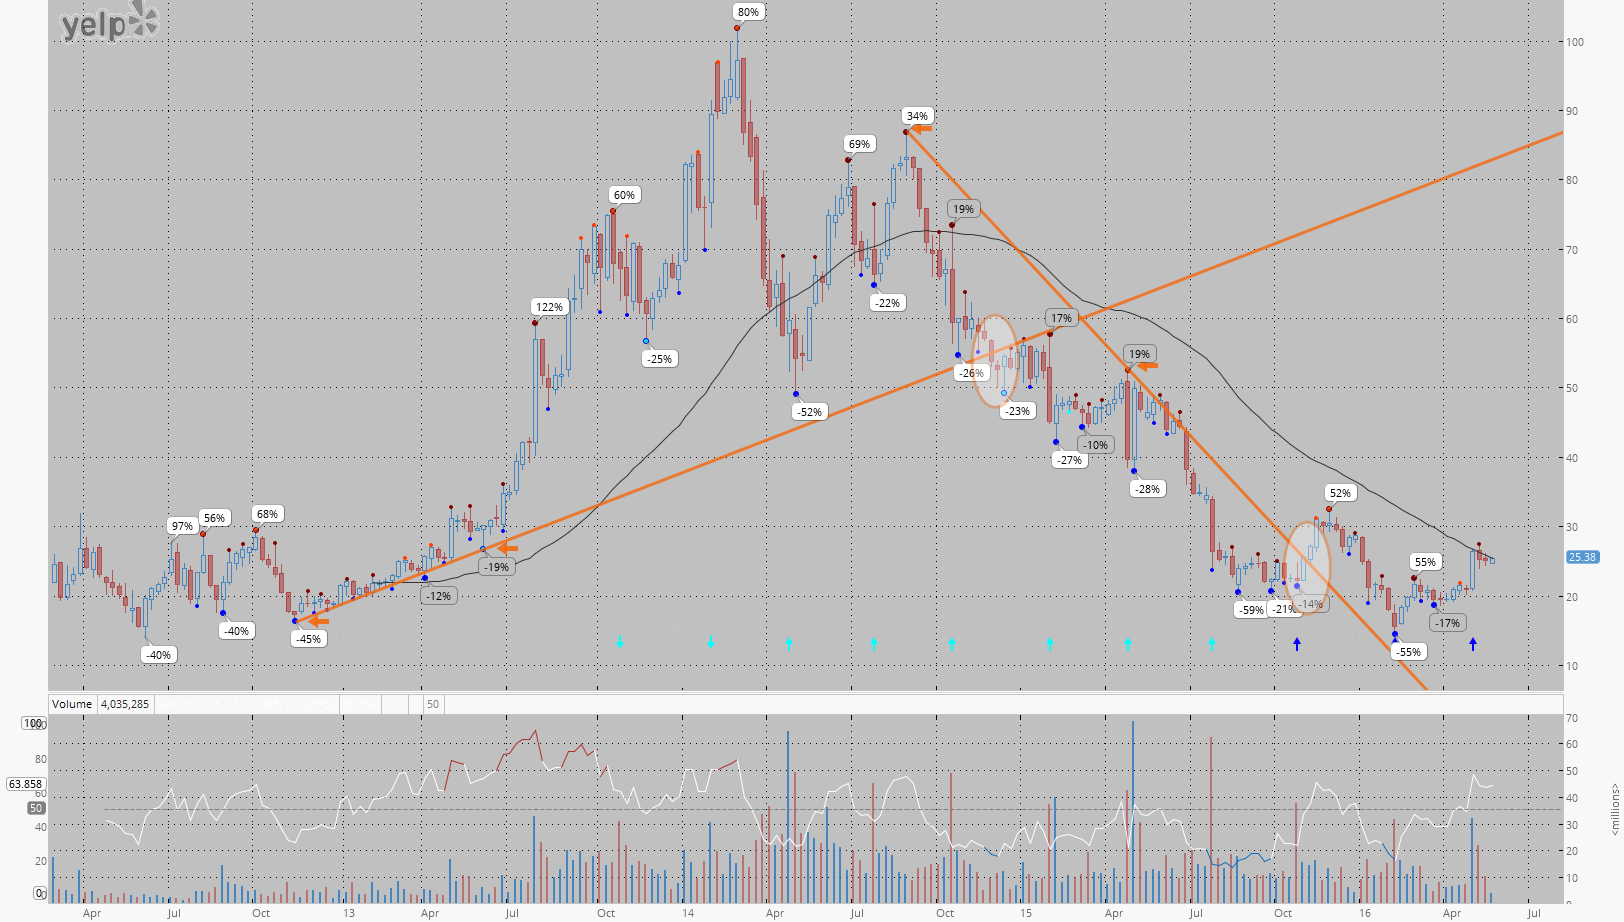Select the orange arrow beside the 34% label
The width and height of the screenshot is (1624, 922).
pyautogui.click(x=921, y=128)
